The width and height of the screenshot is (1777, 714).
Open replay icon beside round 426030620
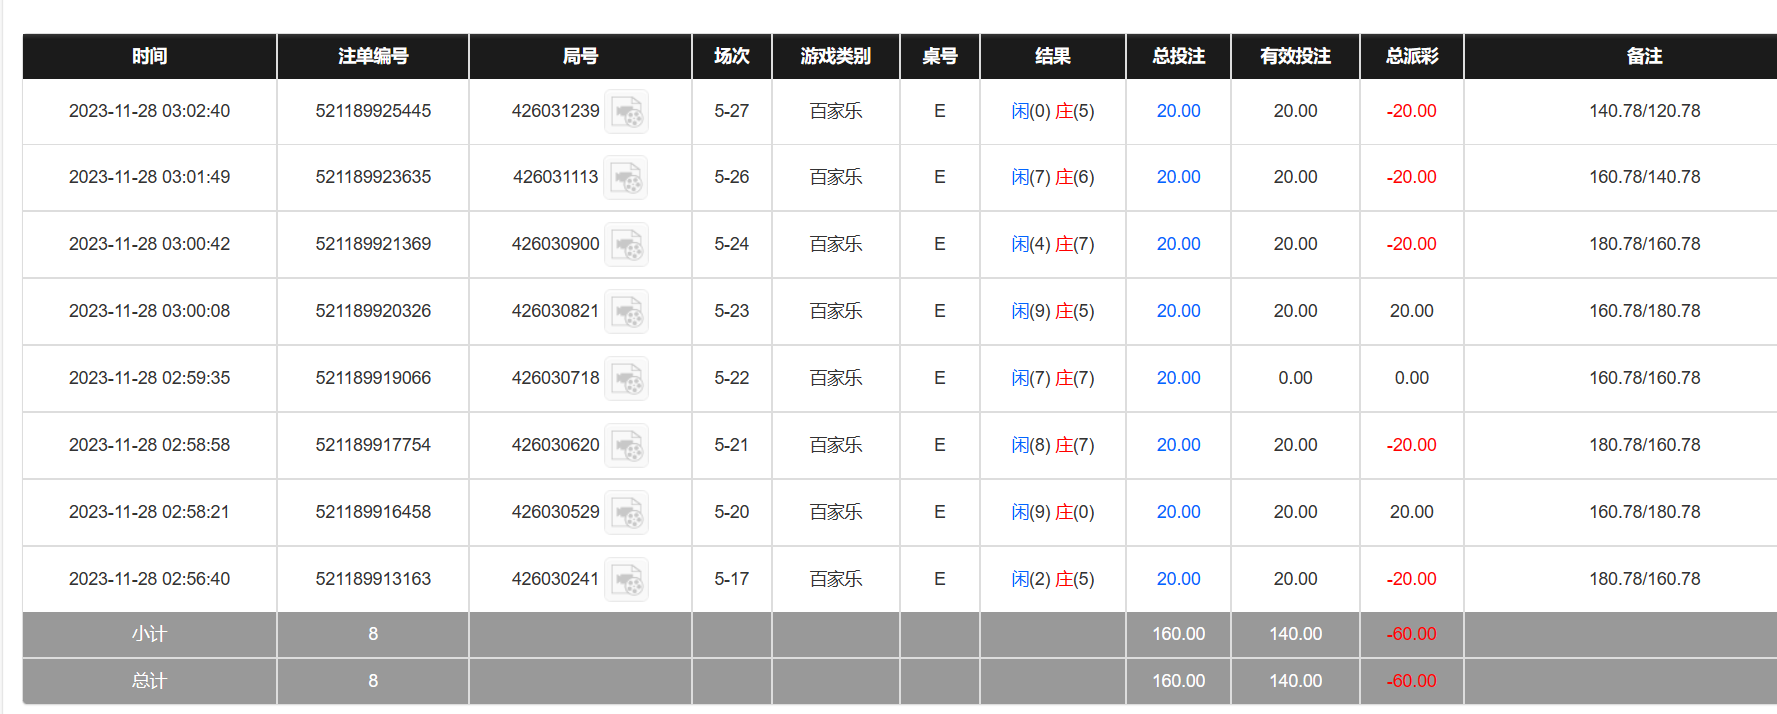(627, 446)
